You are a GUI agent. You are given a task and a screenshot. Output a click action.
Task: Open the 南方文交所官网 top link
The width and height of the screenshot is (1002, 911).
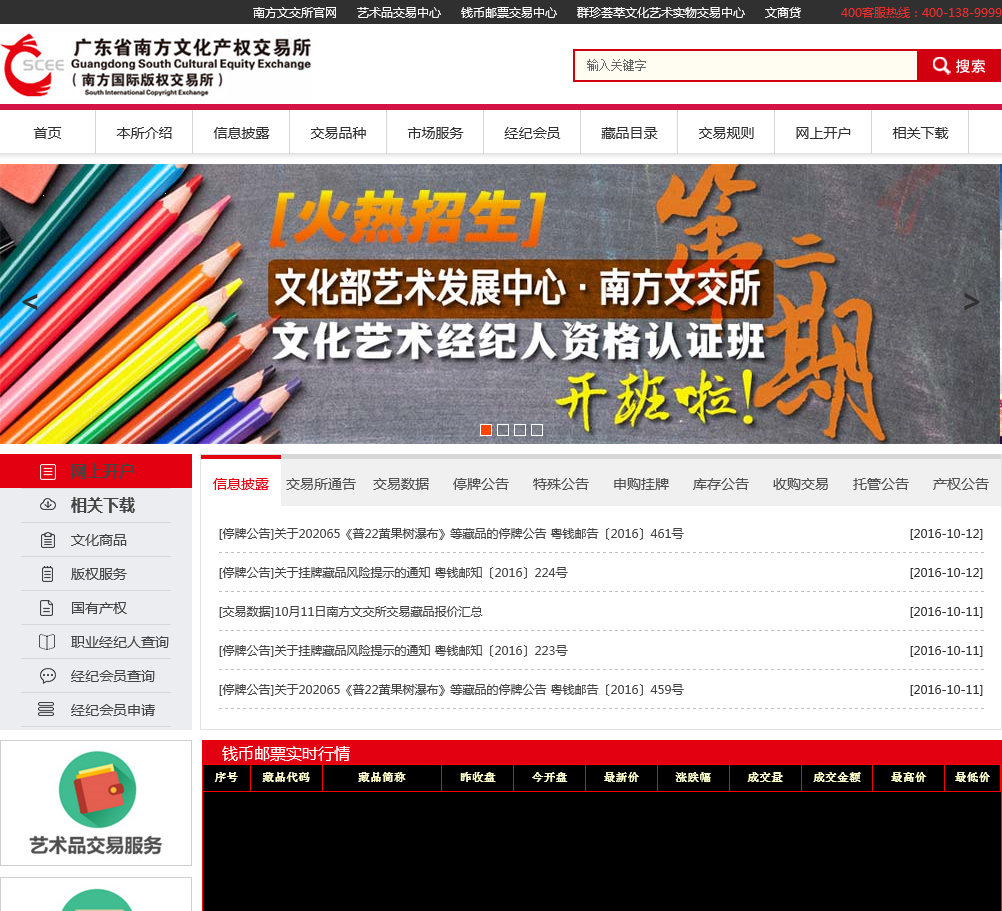pyautogui.click(x=295, y=12)
